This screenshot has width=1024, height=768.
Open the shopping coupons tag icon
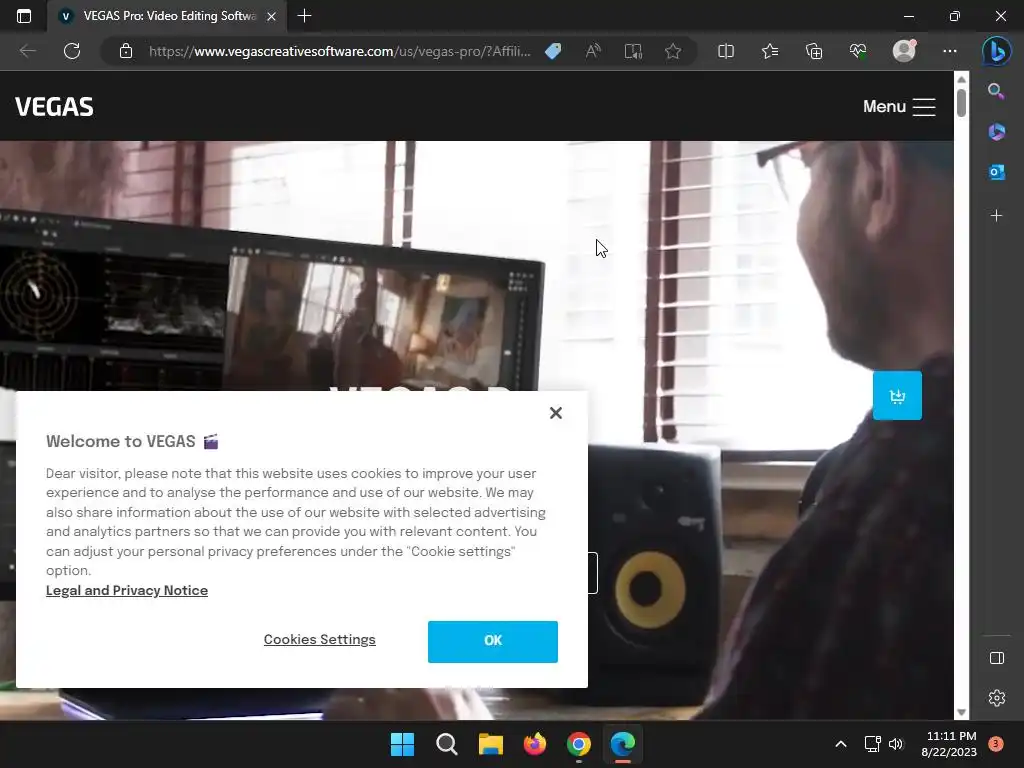553,51
